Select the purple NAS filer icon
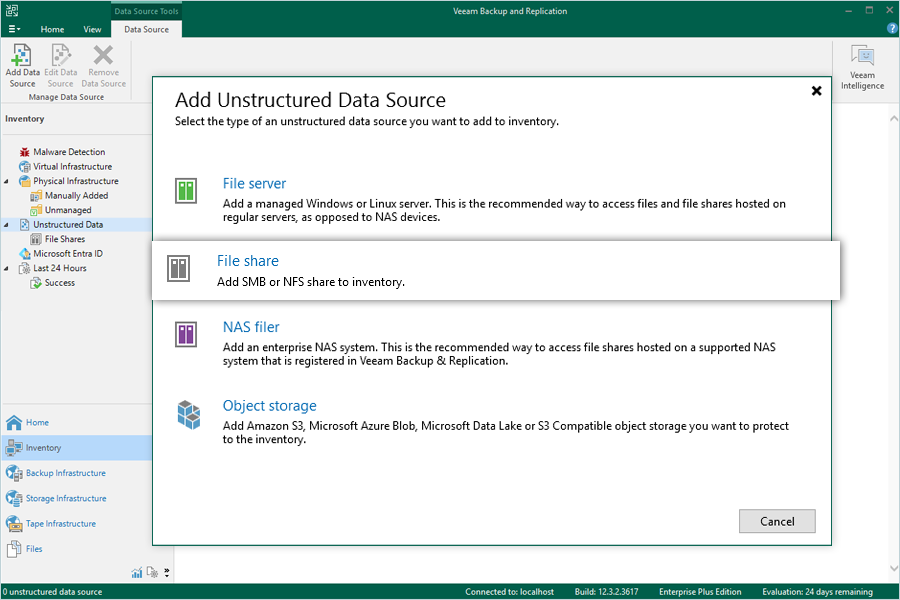900x600 pixels. [186, 334]
